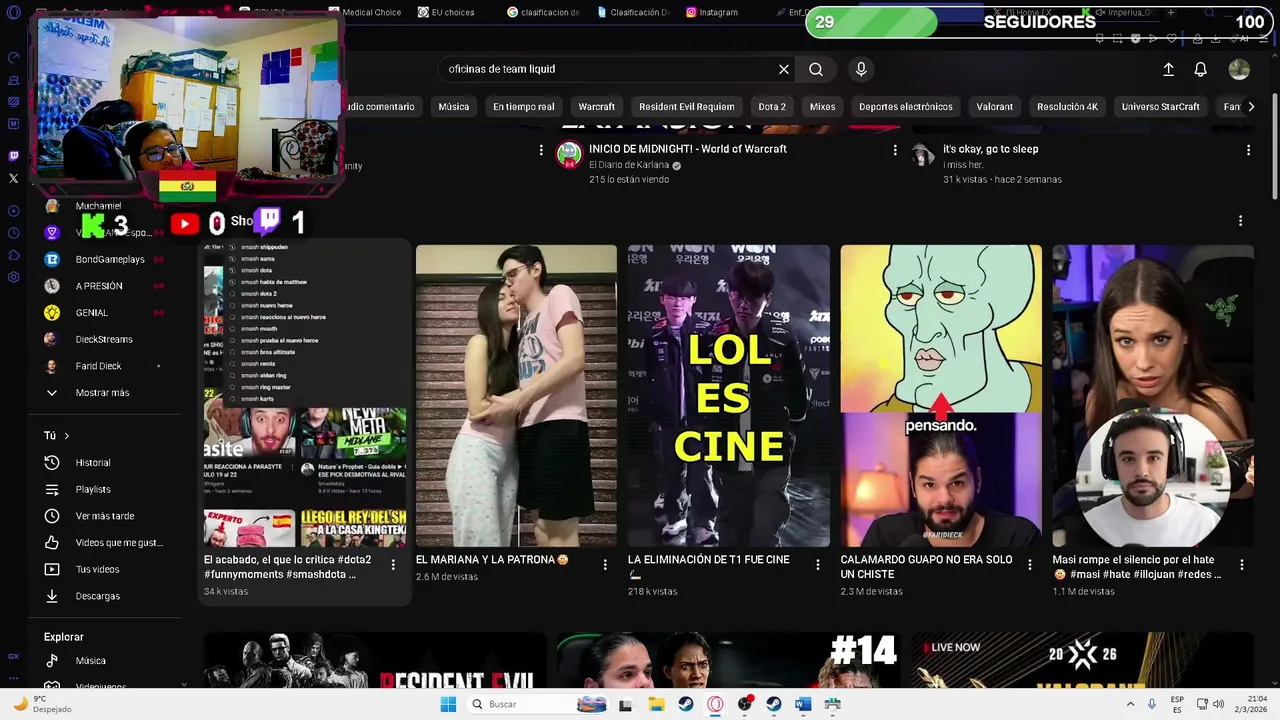Start voice search with microphone icon

pos(861,69)
